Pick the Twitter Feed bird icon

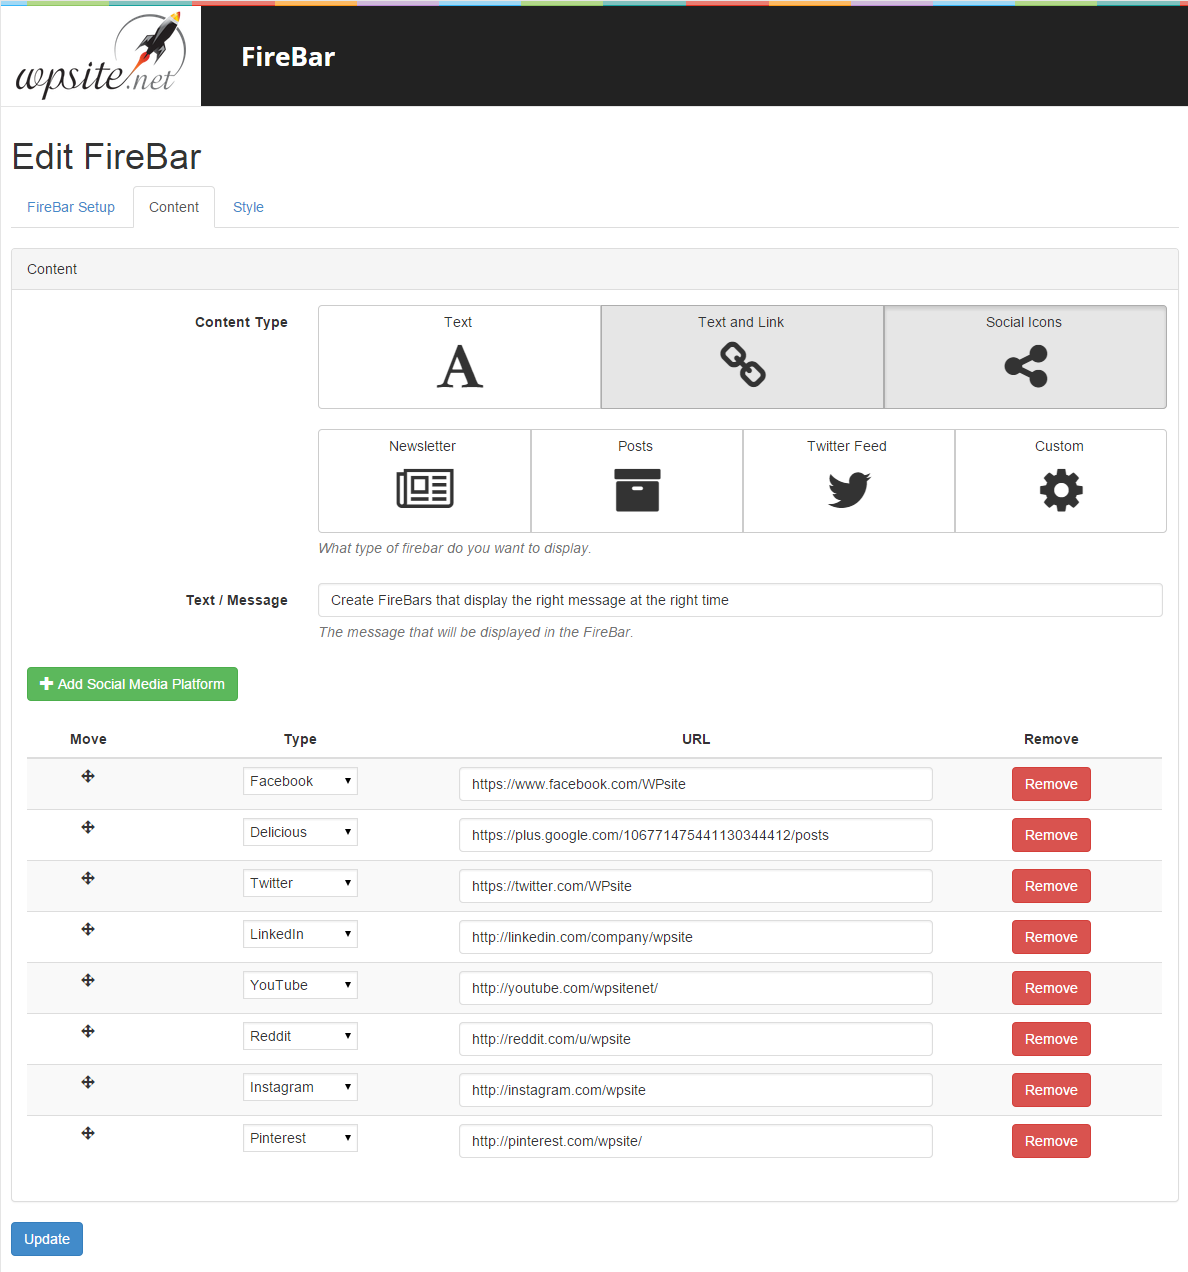[849, 490]
